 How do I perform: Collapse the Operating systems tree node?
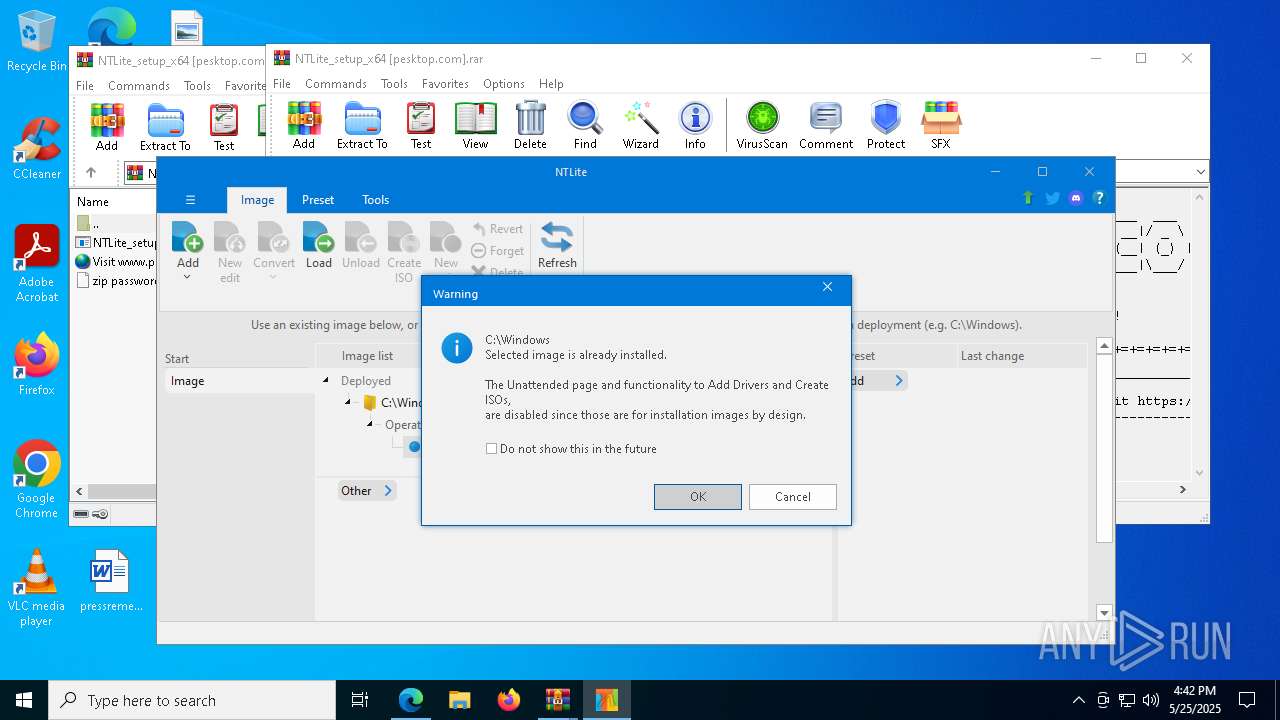pos(370,425)
